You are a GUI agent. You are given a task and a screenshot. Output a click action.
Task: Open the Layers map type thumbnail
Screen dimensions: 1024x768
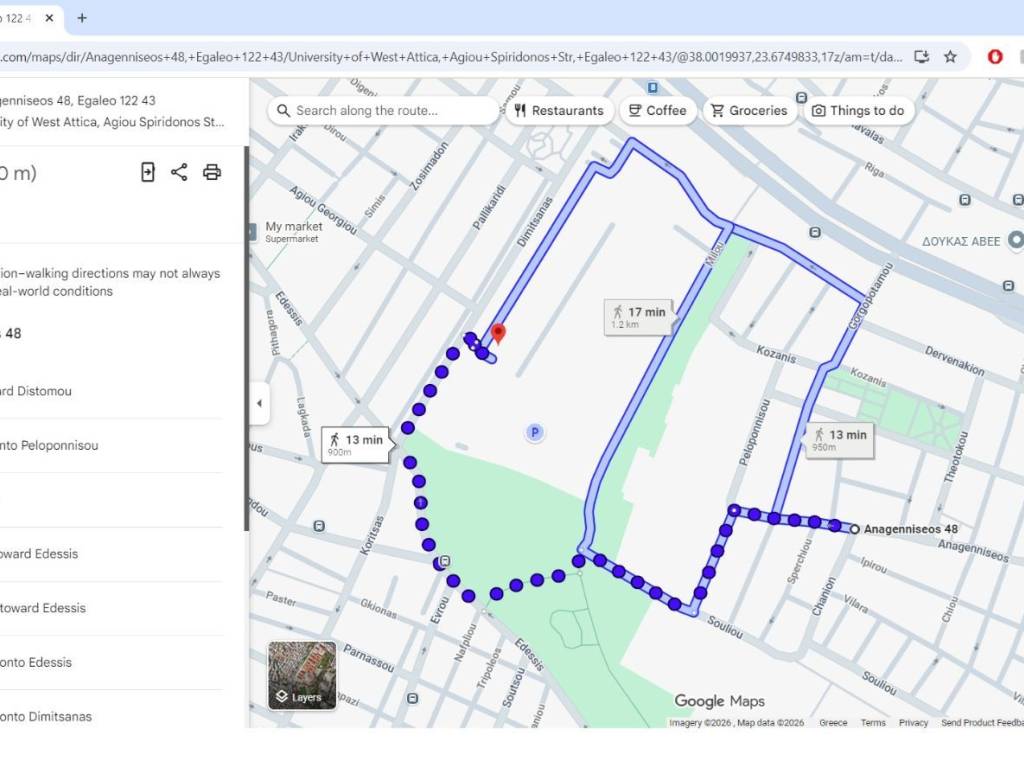pos(302,675)
